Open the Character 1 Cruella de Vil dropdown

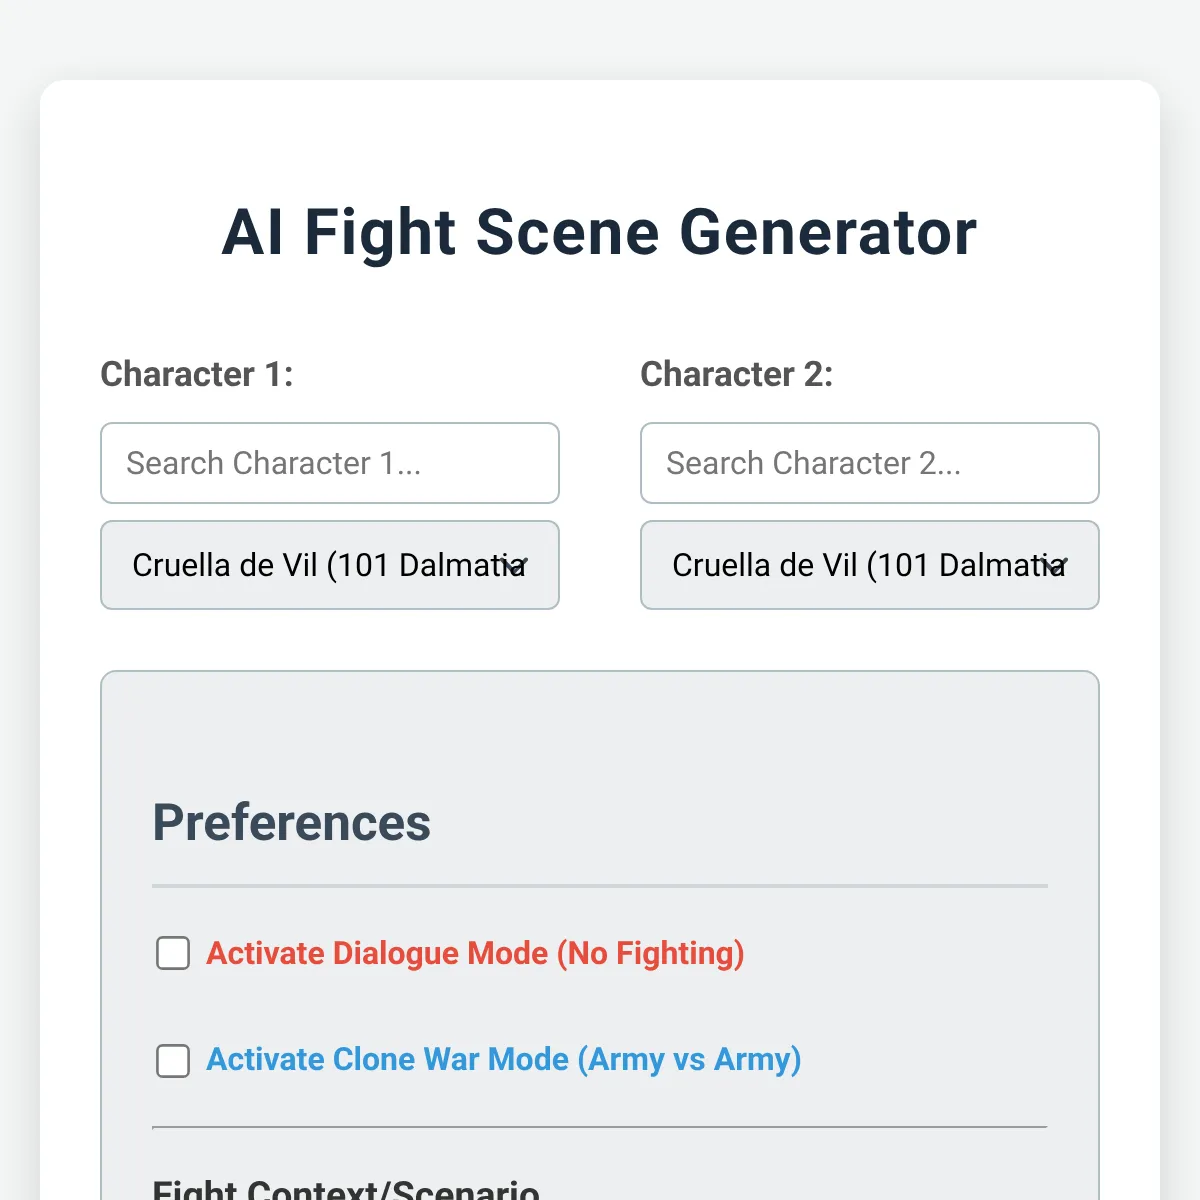tap(330, 565)
